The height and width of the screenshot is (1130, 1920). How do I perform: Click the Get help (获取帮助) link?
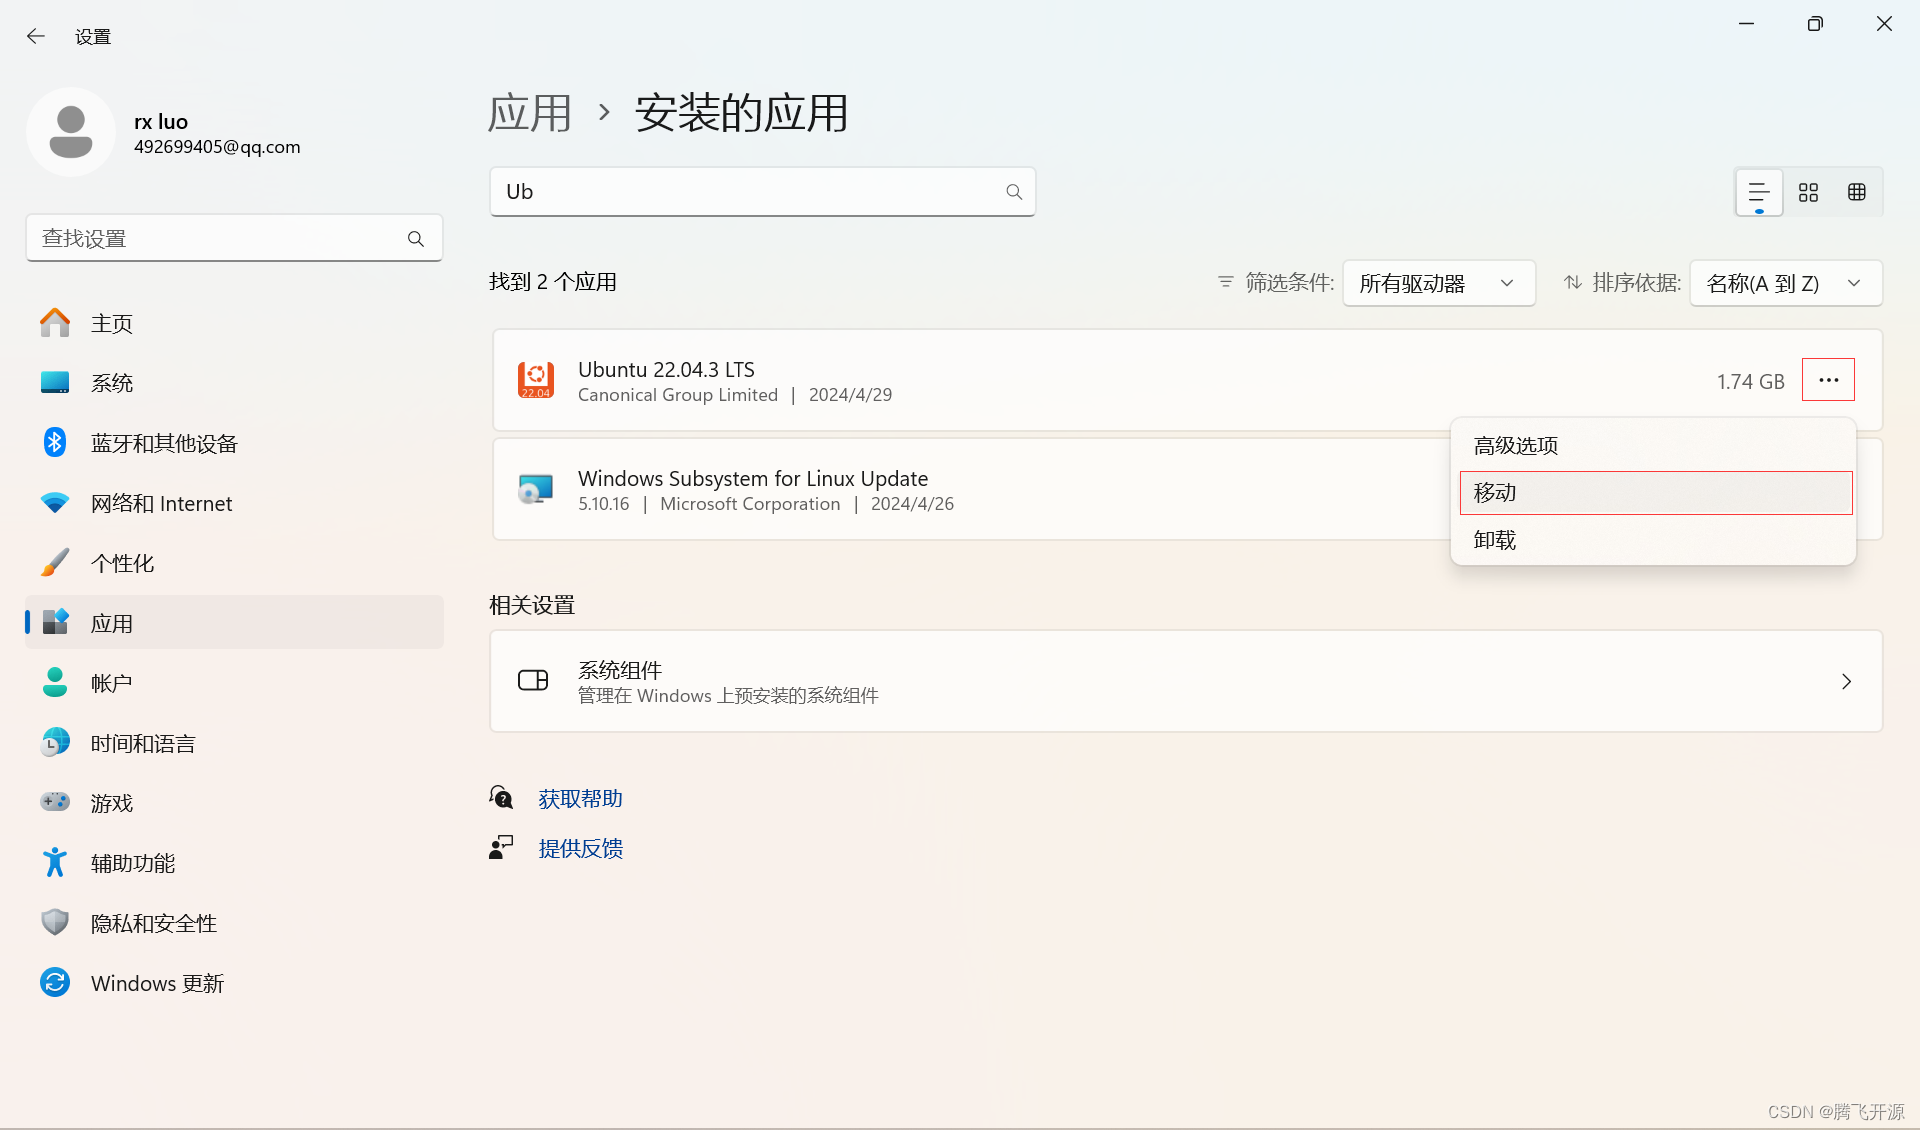tap(580, 798)
